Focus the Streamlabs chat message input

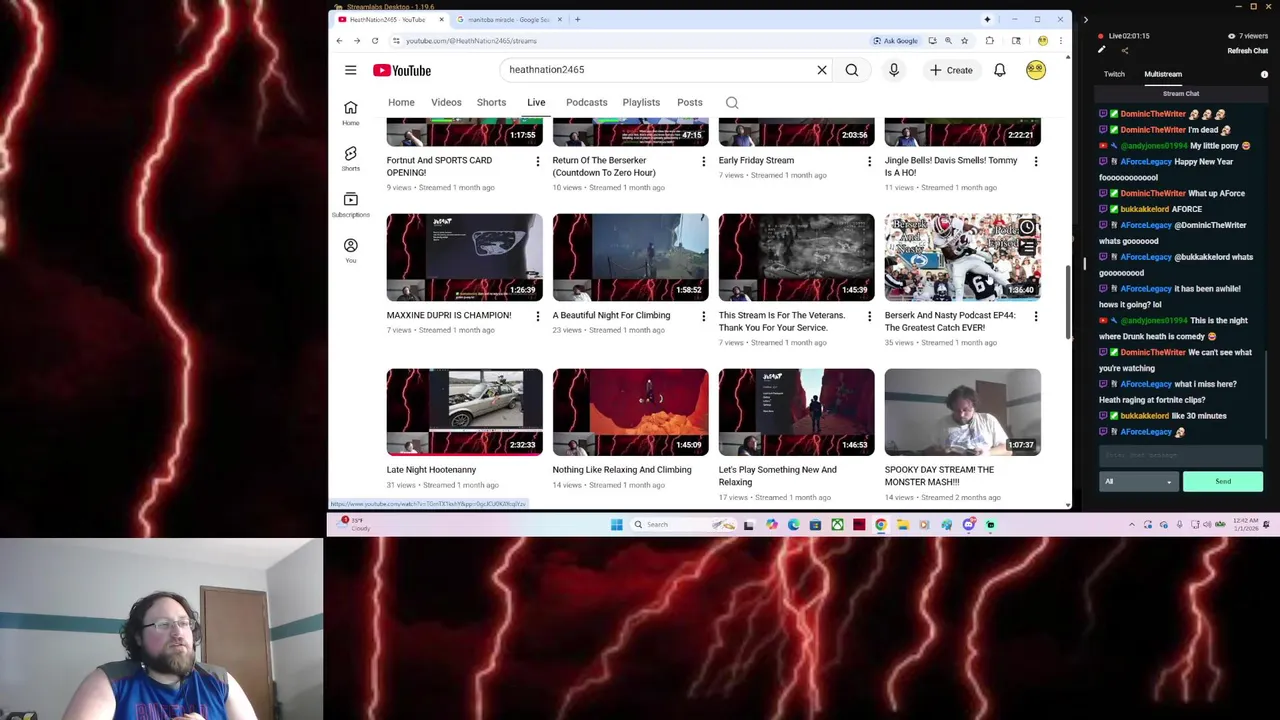1181,455
